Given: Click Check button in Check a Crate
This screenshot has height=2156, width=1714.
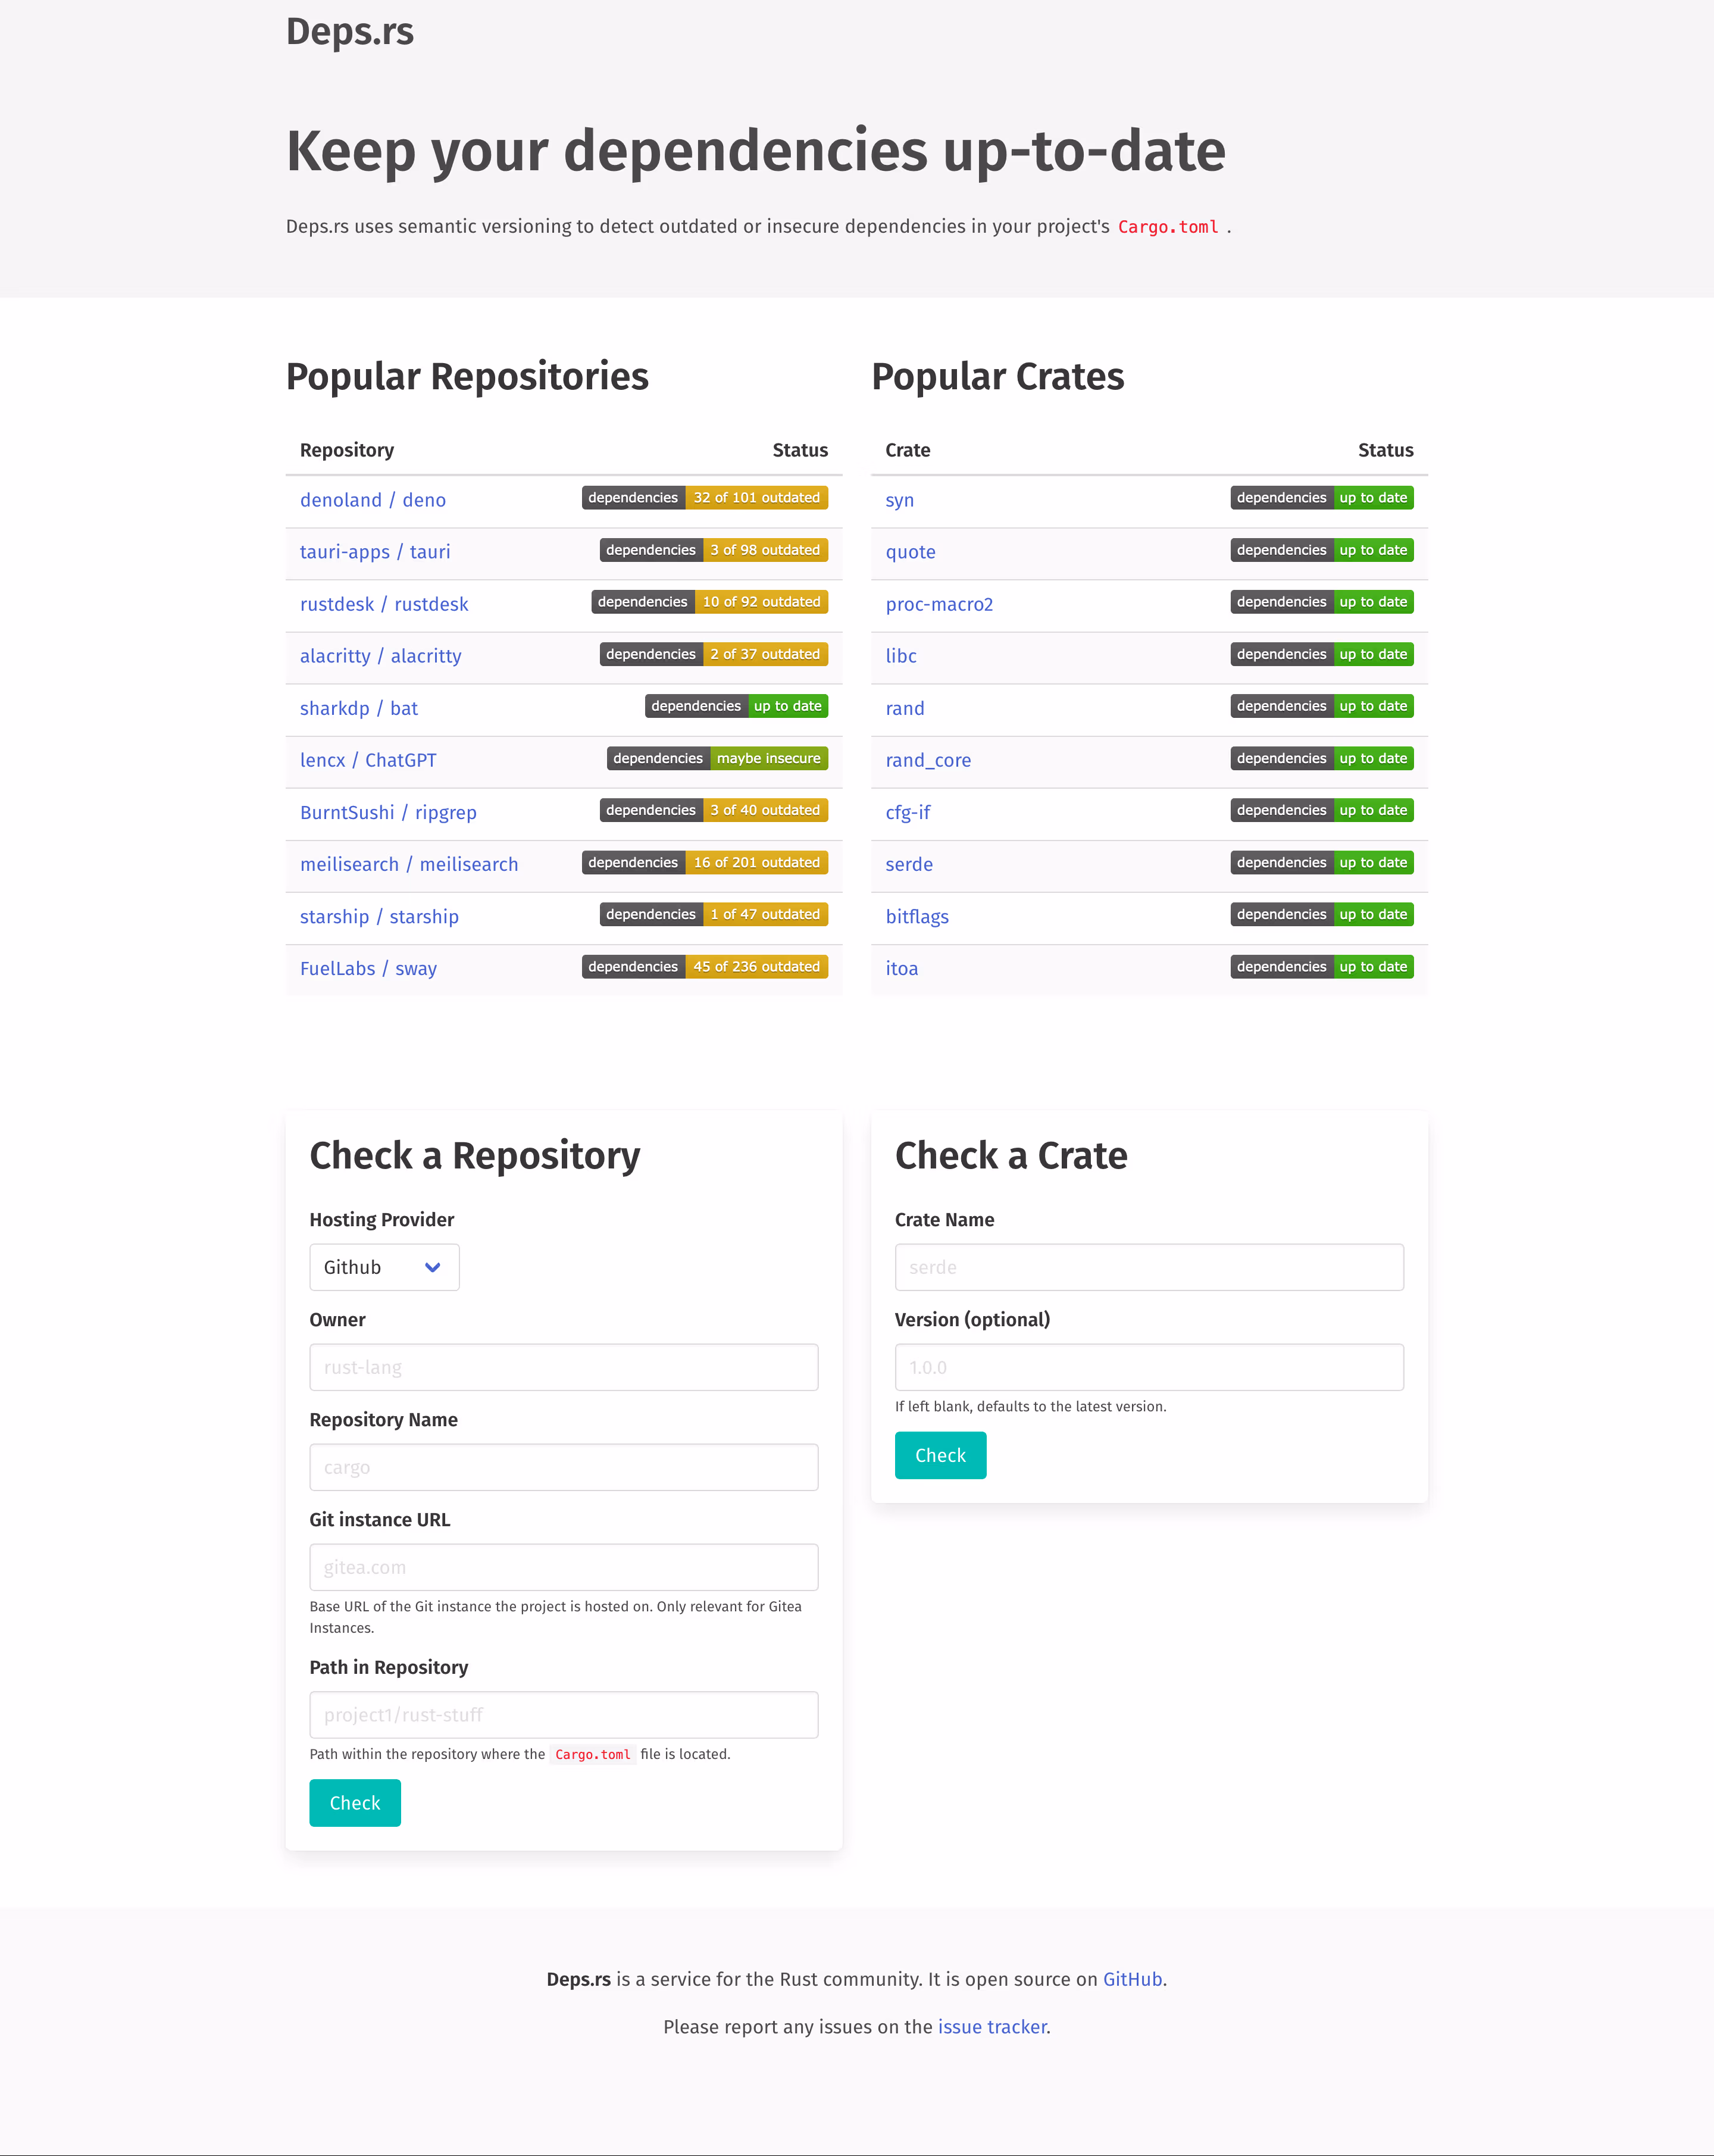Looking at the screenshot, I should tap(940, 1455).
